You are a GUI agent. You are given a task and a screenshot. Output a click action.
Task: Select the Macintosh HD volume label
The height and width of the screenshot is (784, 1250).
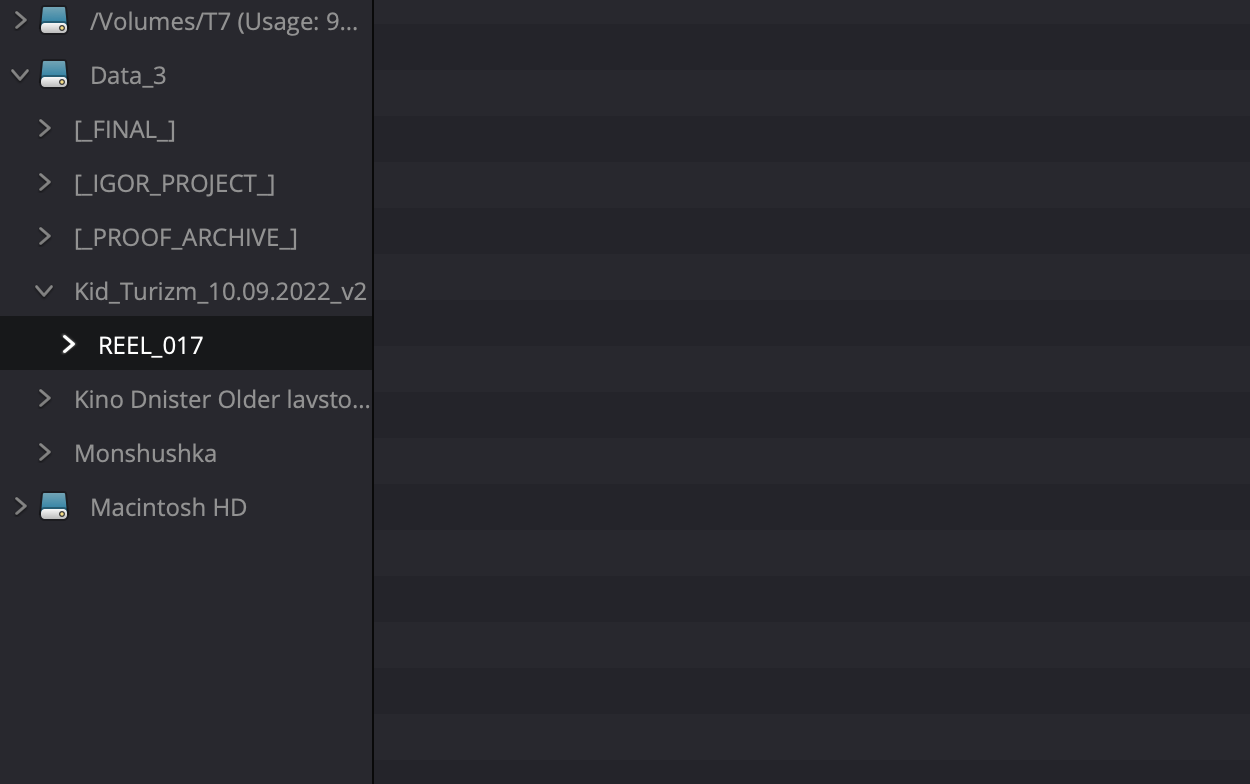[x=168, y=508]
